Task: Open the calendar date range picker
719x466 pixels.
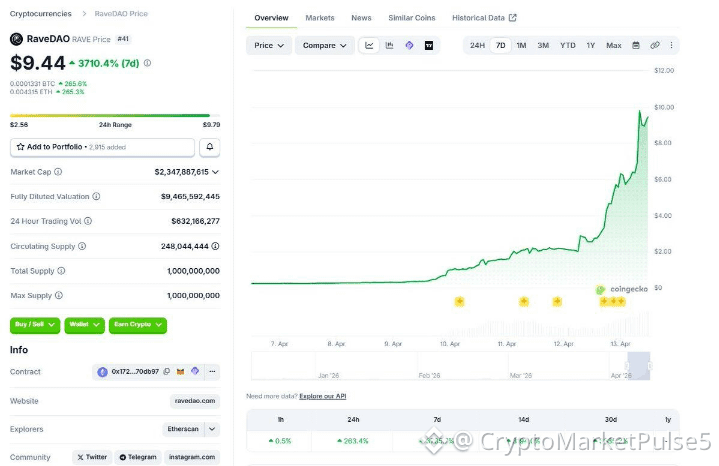Action: [x=636, y=45]
